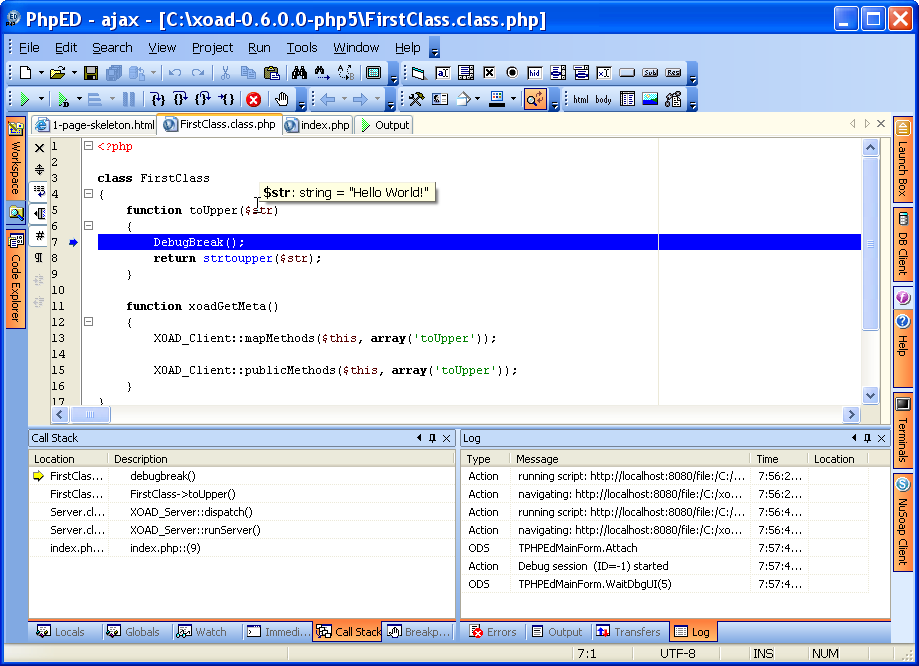The height and width of the screenshot is (666, 919).
Task: Switch to the 1-page-skeleton.html tab
Action: [x=95, y=125]
